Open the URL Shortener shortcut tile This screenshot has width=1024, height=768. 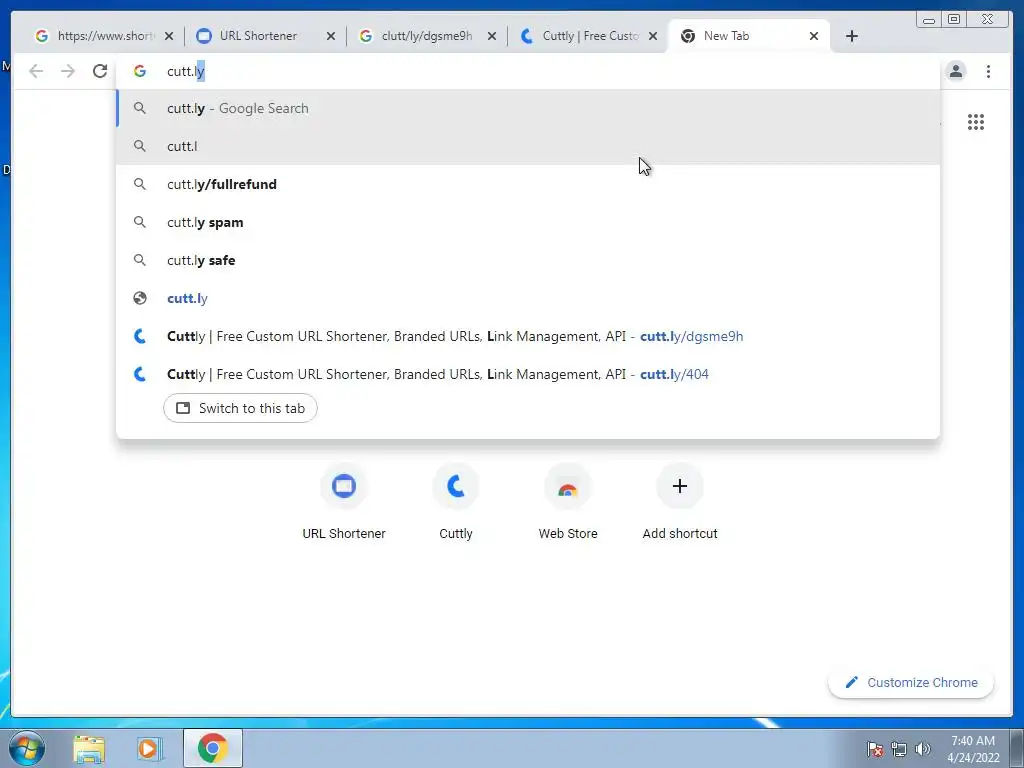tap(344, 503)
